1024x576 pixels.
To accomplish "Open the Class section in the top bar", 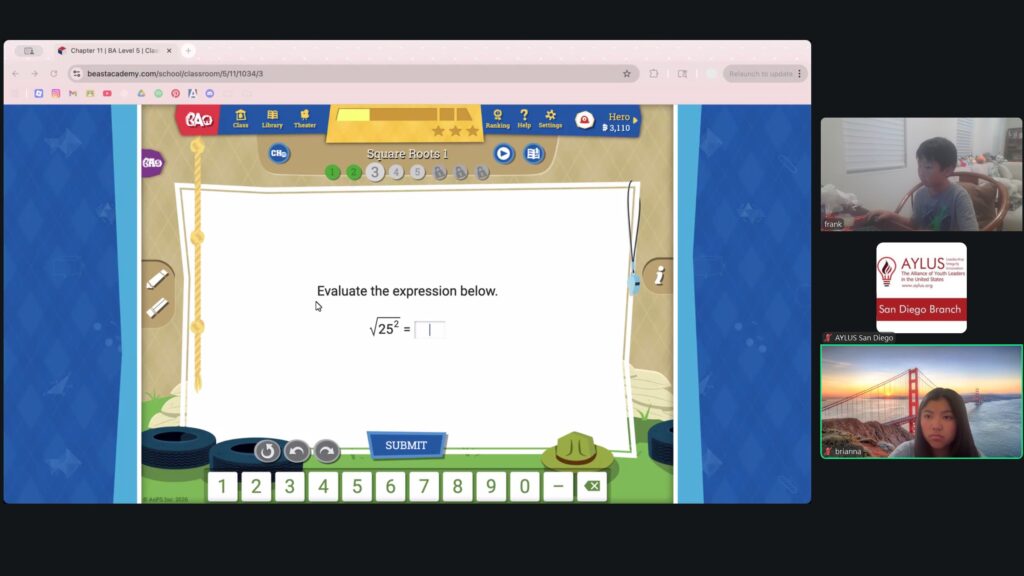I will [241, 119].
